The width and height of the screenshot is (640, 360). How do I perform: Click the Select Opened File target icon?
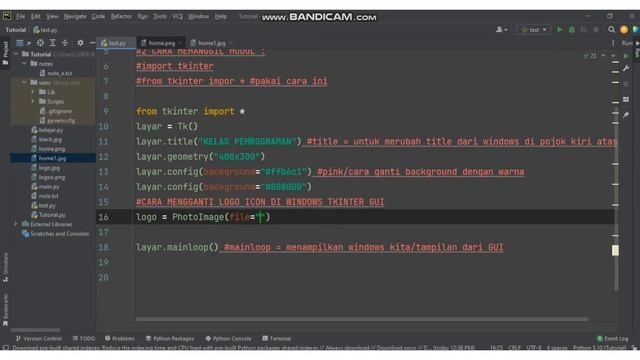tap(40, 42)
